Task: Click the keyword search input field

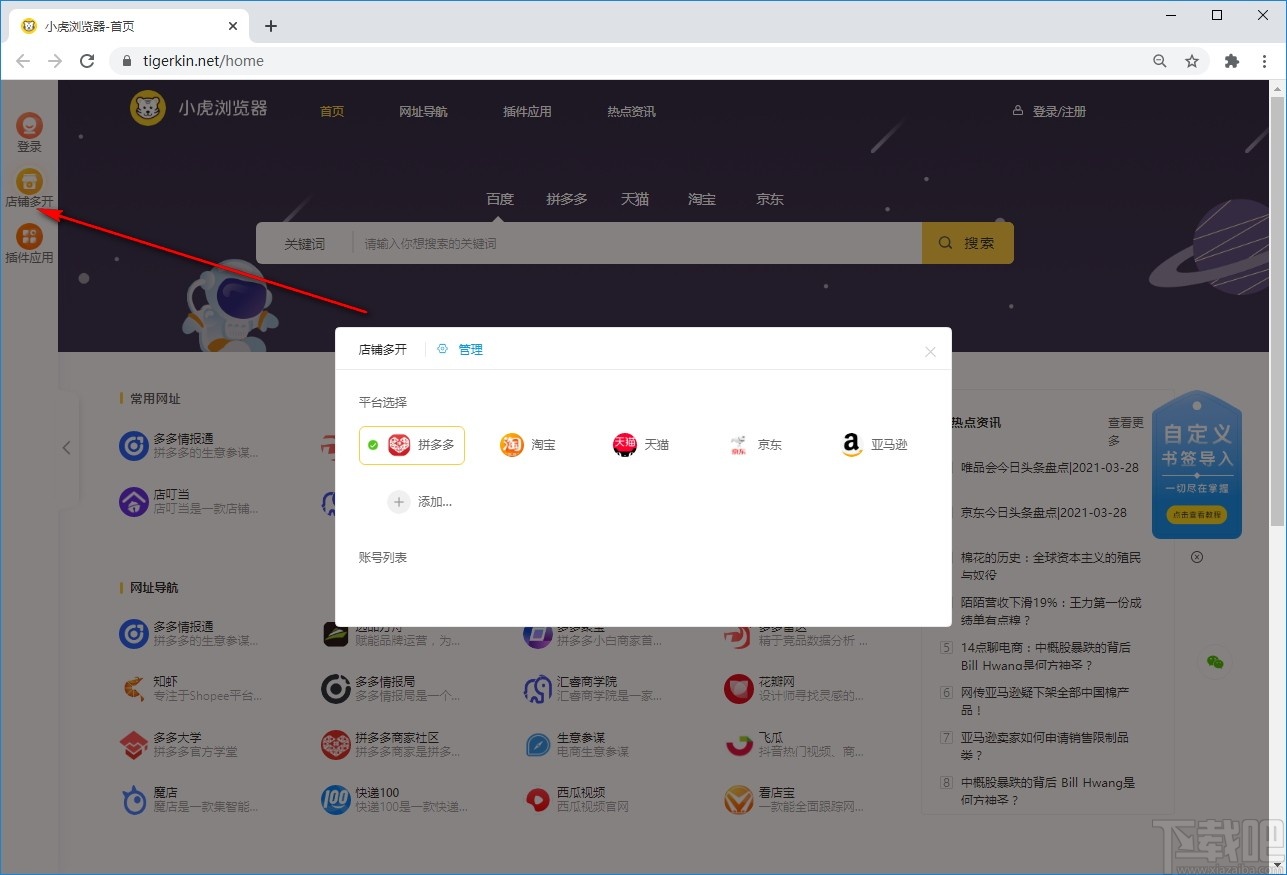Action: pos(600,242)
